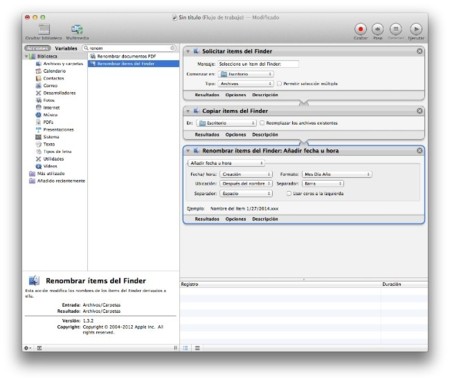Image resolution: width=450 pixels, height=382 pixels.
Task: Click Opciones in Solicitar ítems action
Action: click(235, 95)
